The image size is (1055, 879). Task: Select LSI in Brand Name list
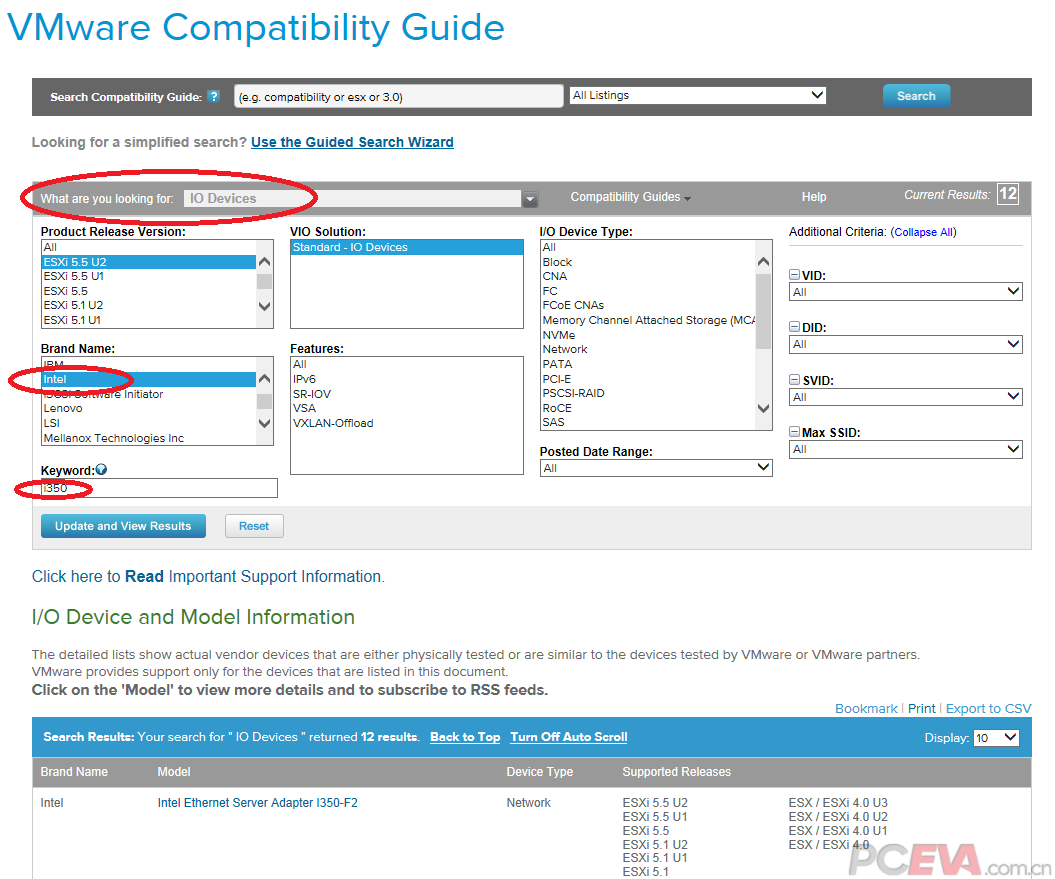149,423
